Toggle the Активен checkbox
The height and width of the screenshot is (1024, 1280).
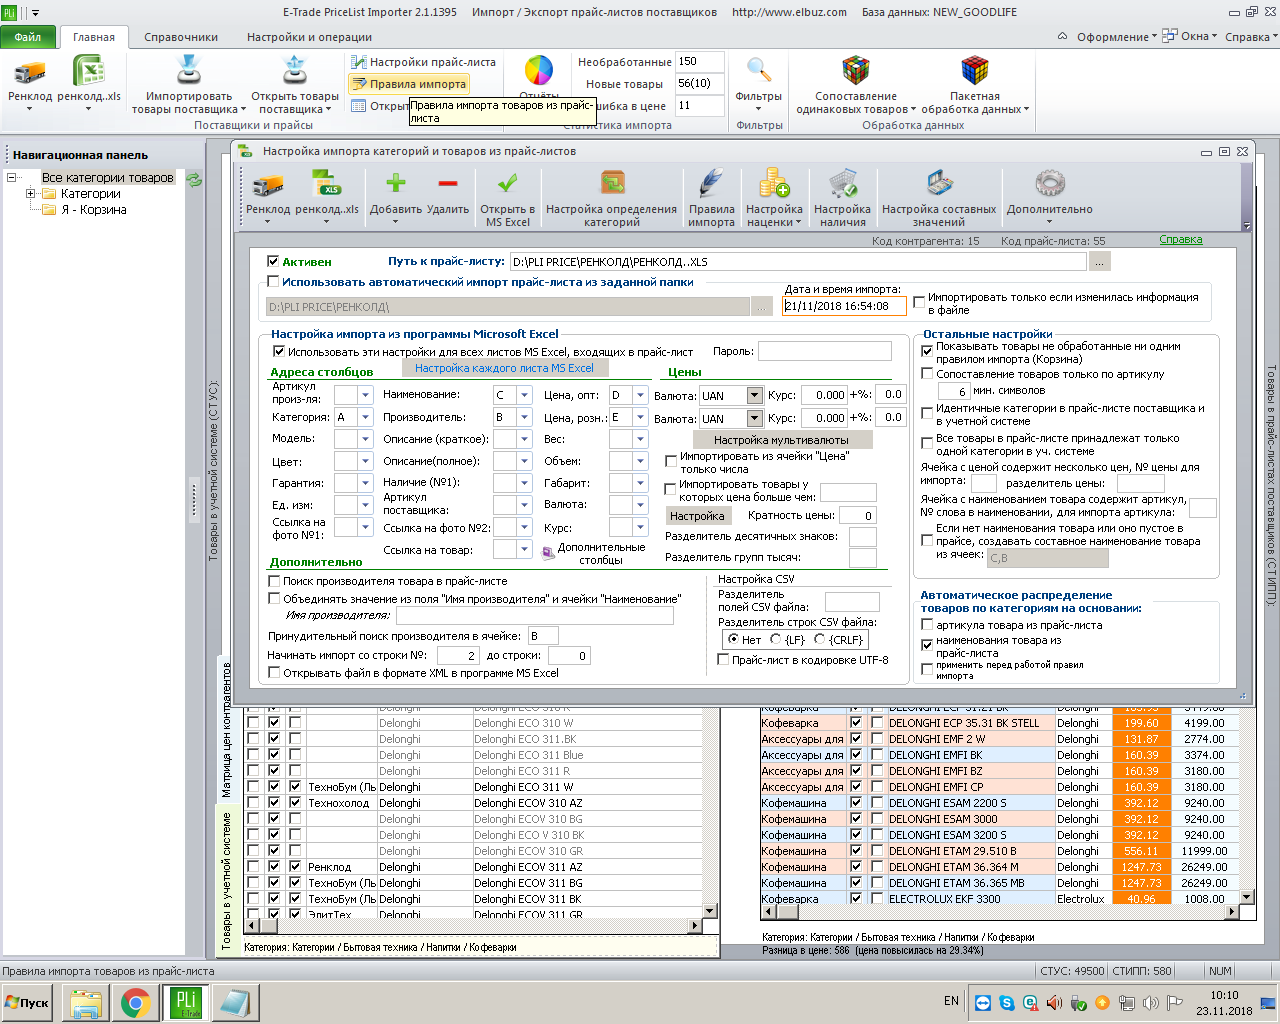274,262
